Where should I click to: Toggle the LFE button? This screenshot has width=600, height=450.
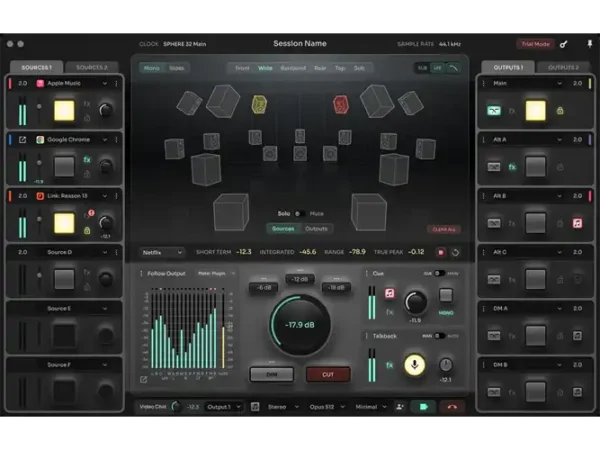[x=437, y=68]
